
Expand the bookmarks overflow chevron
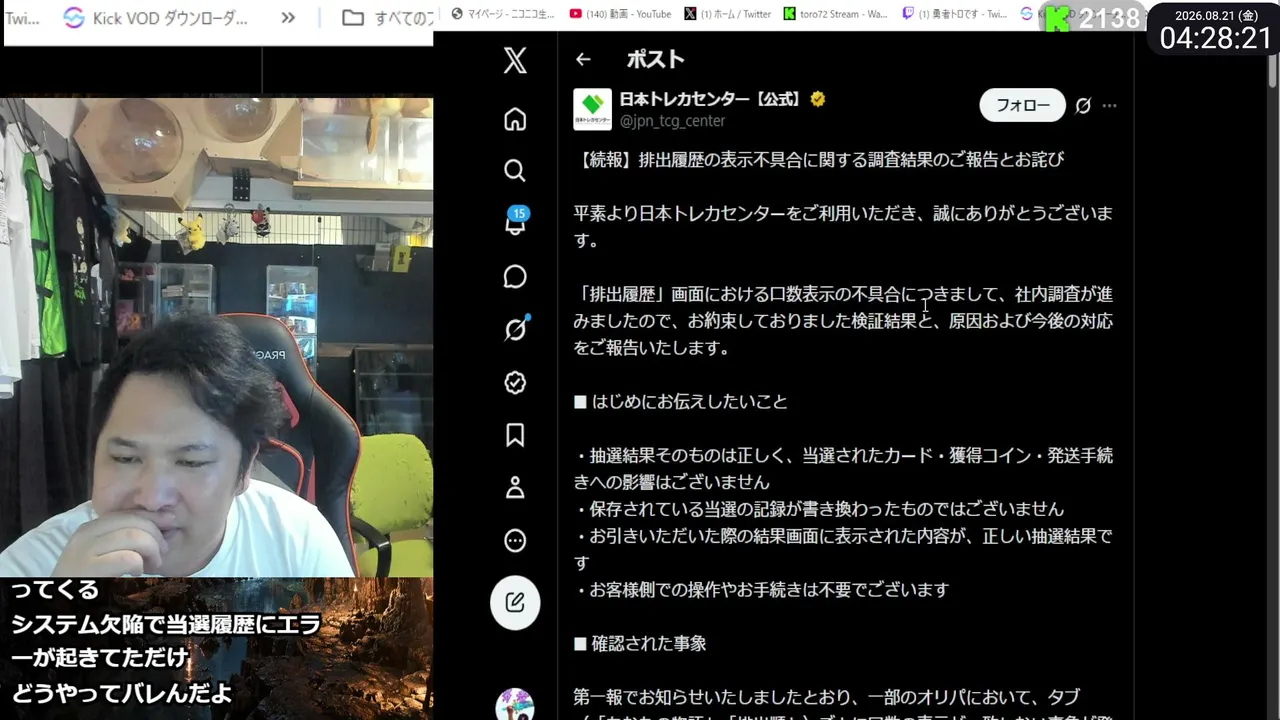(x=288, y=18)
